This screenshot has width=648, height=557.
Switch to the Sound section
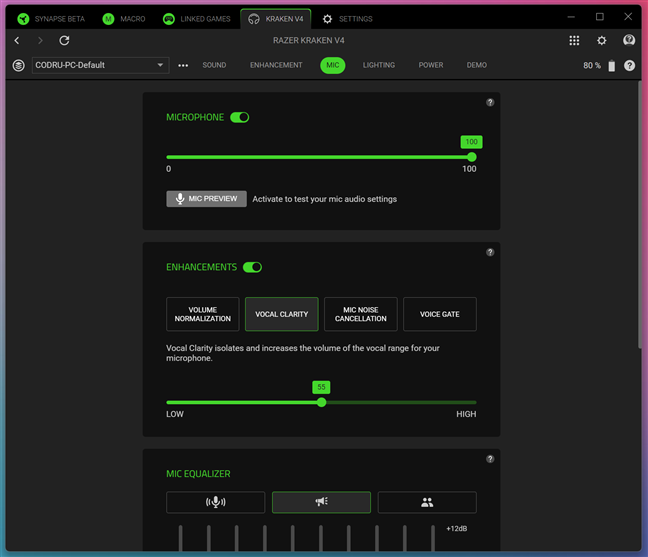[x=214, y=65]
